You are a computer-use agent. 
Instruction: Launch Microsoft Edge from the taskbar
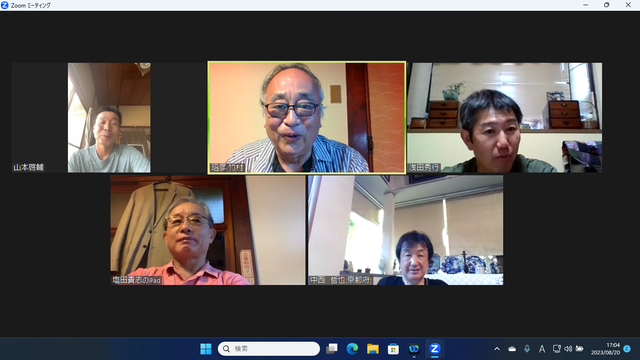[352, 349]
